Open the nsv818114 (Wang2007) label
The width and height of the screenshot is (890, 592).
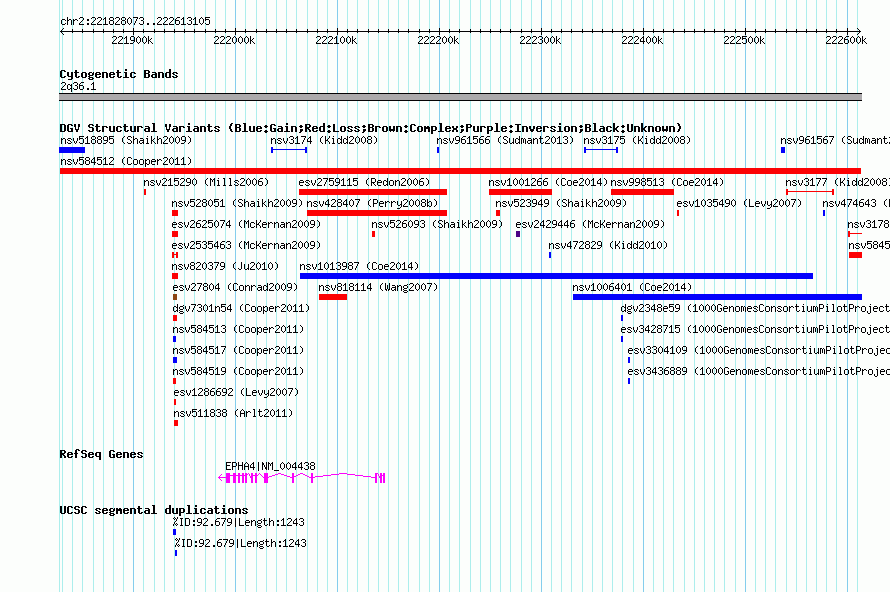pos(378,287)
